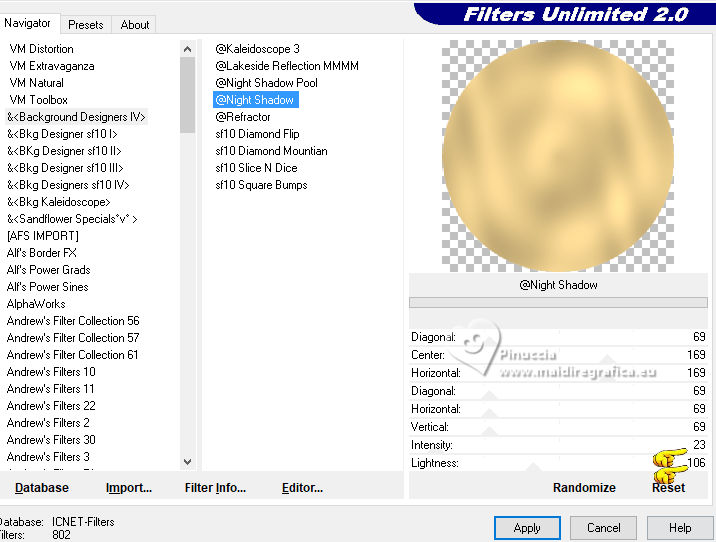Choose sf10 Slice N Dice filter
The width and height of the screenshot is (716, 542).
256,168
